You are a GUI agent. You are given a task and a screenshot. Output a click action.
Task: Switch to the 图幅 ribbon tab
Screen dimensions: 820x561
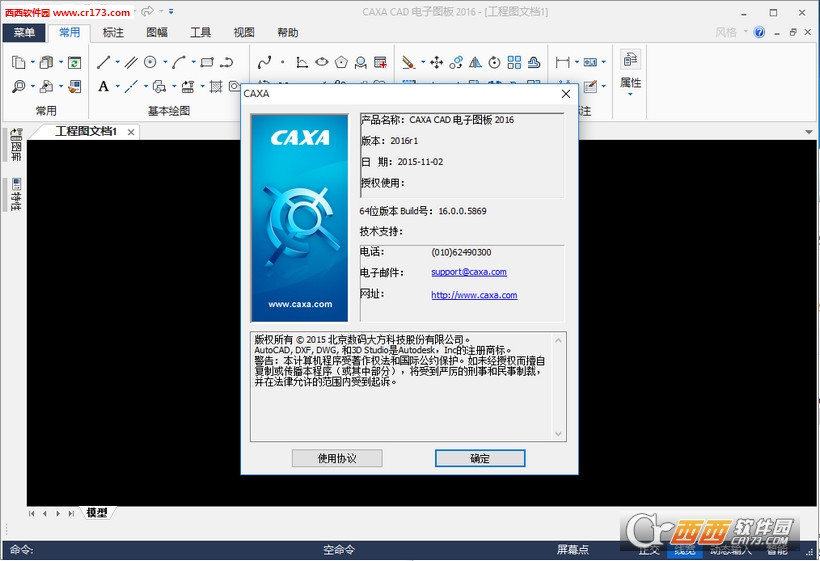coord(157,32)
